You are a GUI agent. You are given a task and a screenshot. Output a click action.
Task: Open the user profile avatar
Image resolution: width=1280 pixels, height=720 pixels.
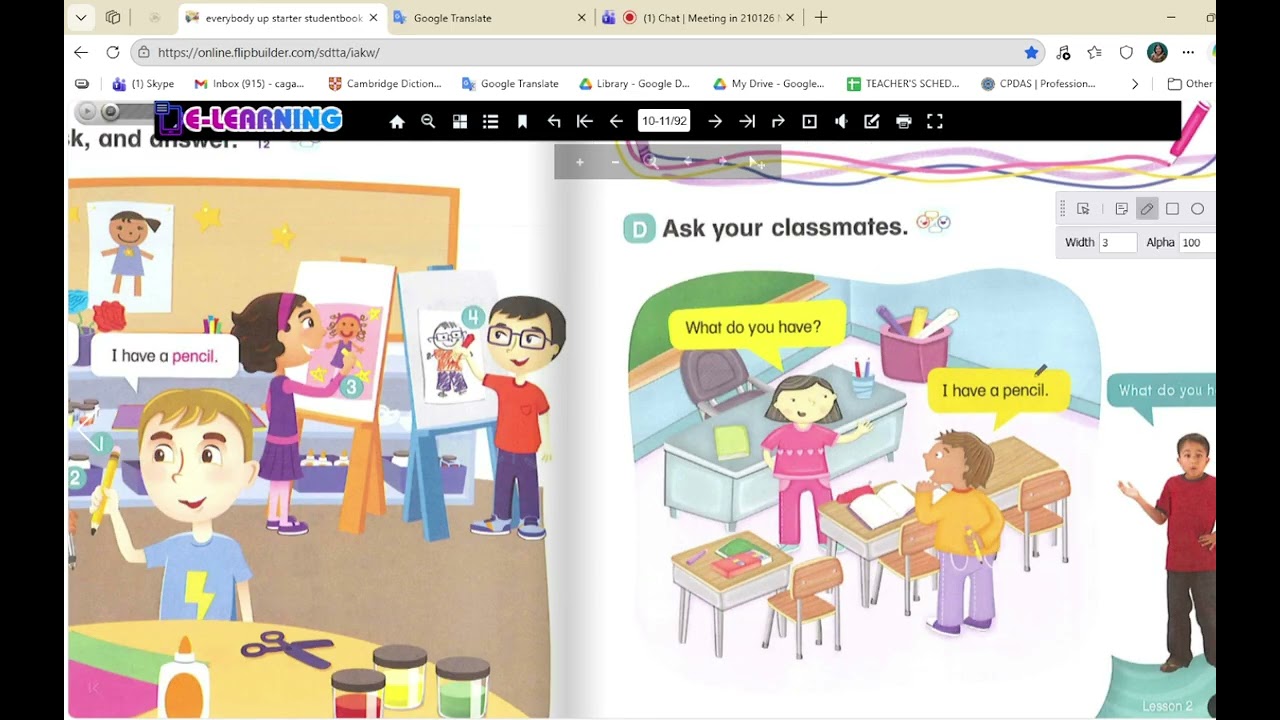point(1157,52)
